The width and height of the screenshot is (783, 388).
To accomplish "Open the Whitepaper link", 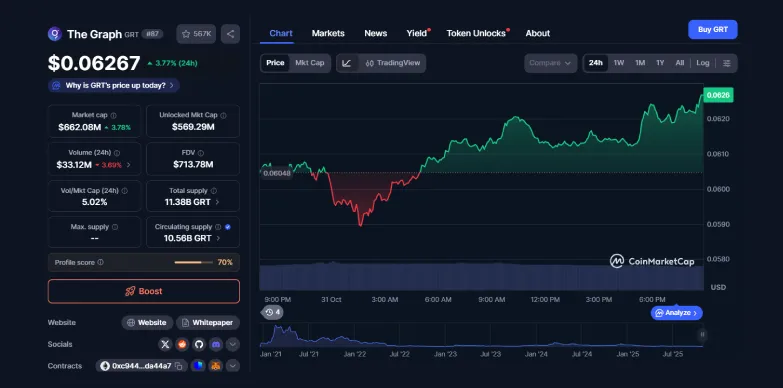I will point(208,323).
